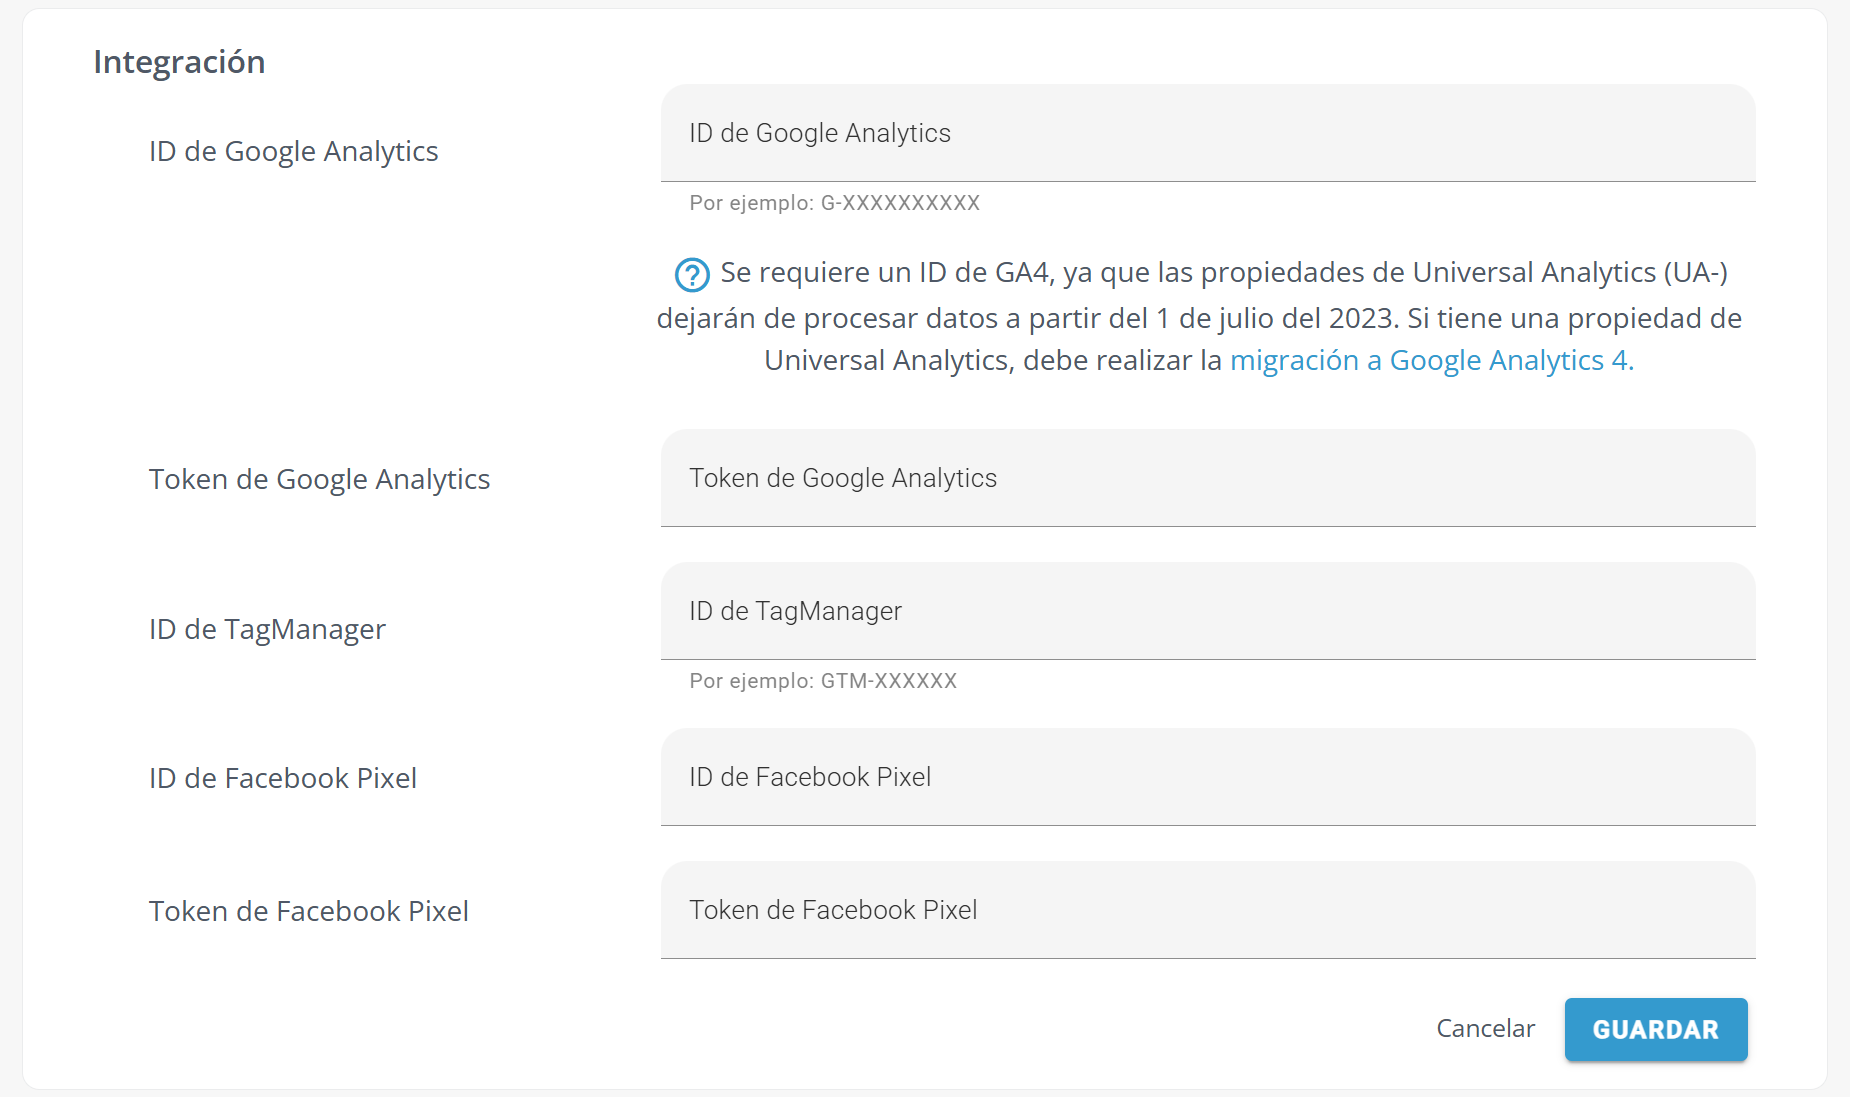
Task: Focus the Token de Google Analytics field
Action: point(1208,478)
